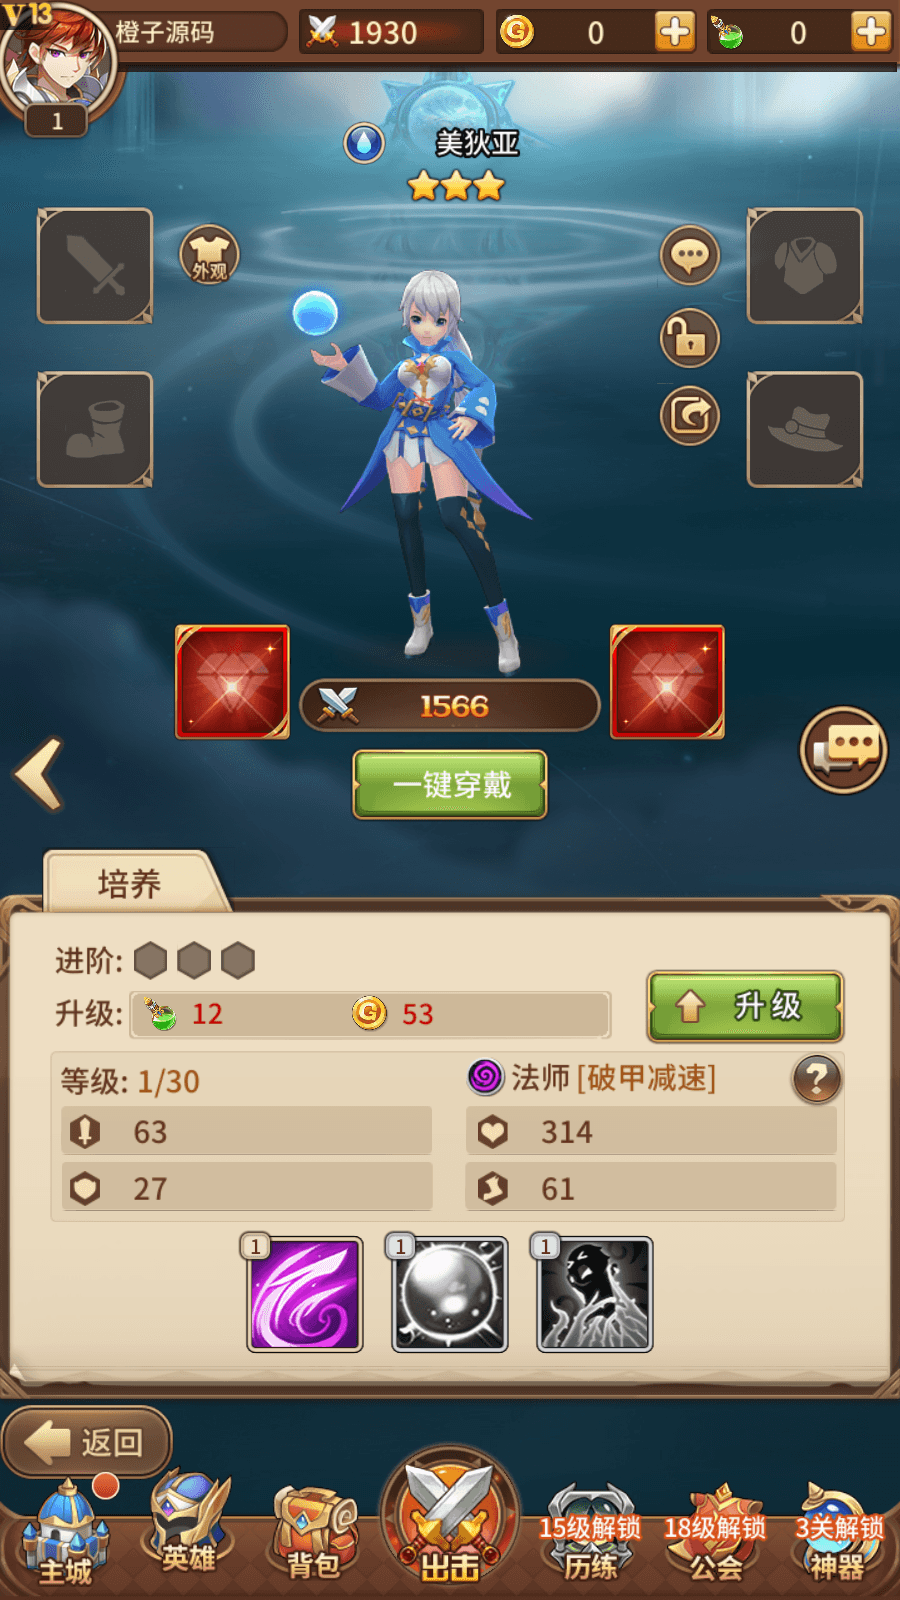
Task: Open the chat messages round button
Action: click(844, 750)
